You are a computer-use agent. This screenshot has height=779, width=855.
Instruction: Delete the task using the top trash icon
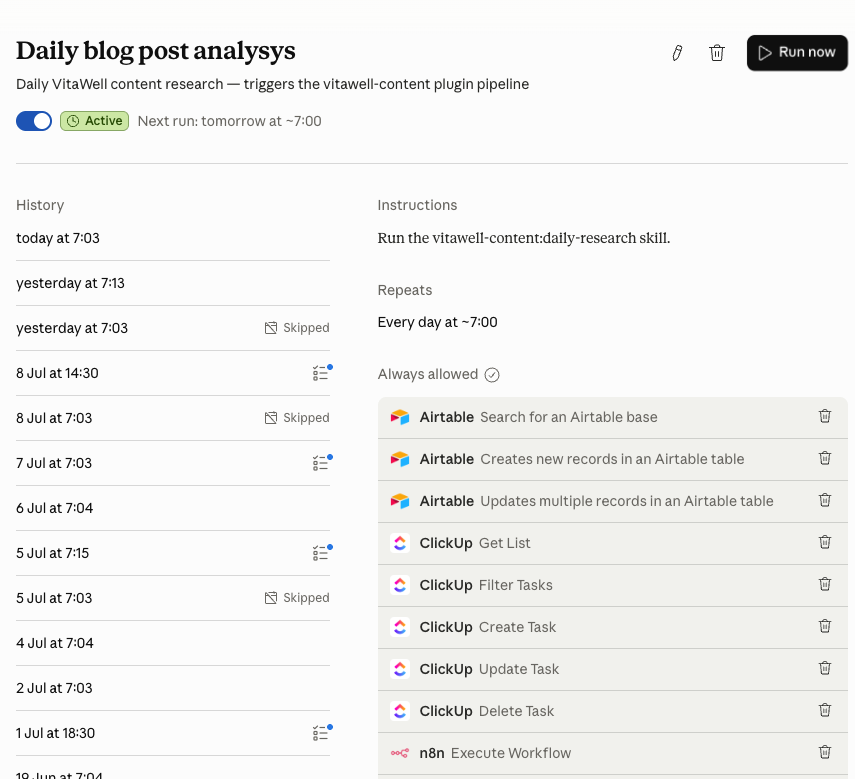(716, 53)
